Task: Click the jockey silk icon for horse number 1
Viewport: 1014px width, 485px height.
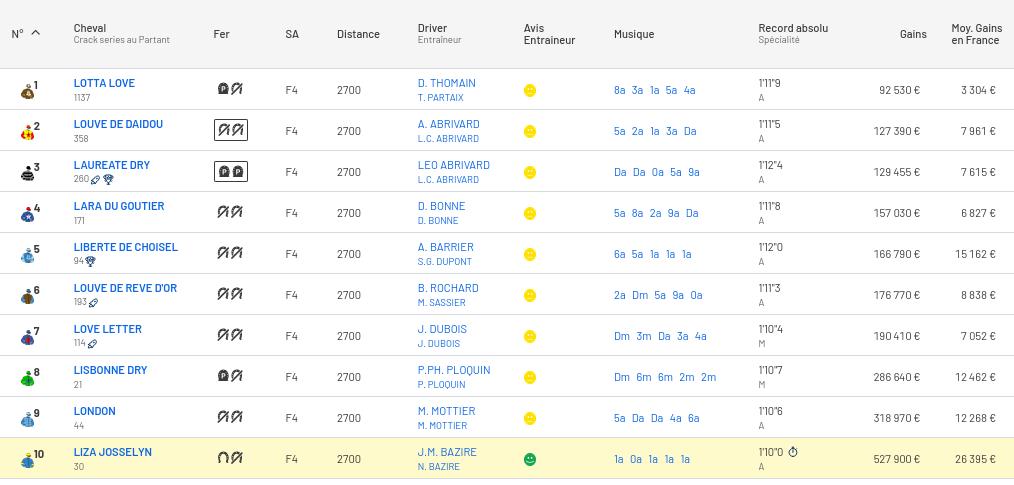Action: click(27, 91)
